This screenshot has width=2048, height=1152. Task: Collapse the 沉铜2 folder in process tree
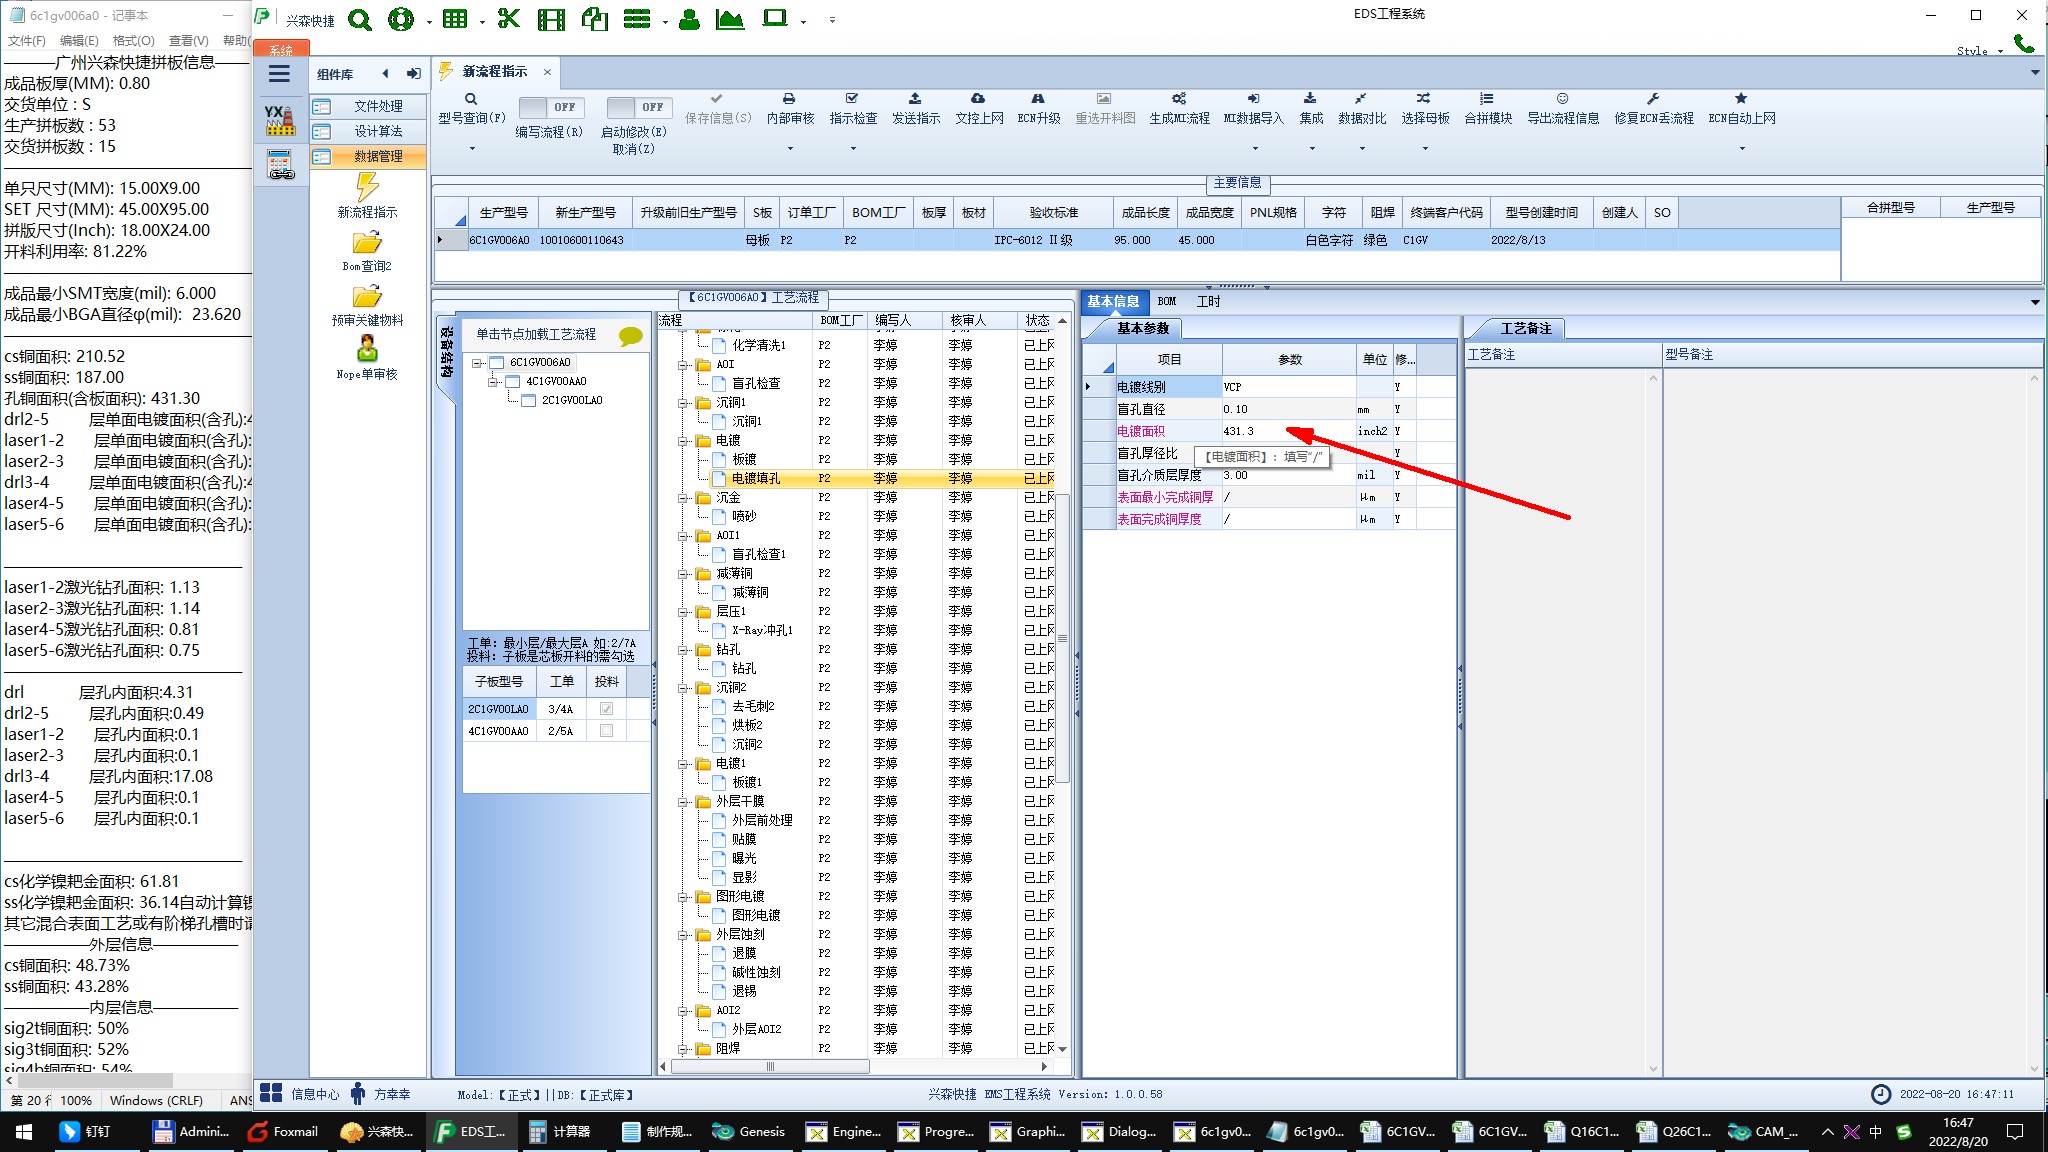coord(684,688)
